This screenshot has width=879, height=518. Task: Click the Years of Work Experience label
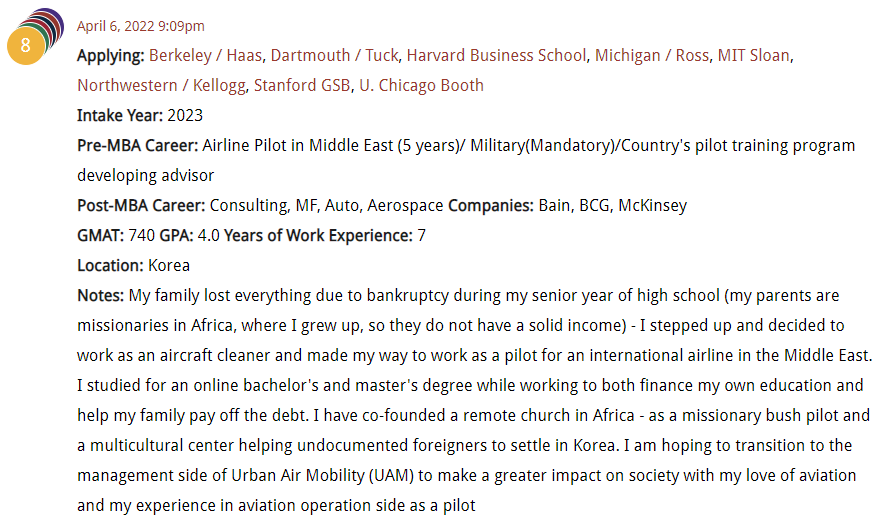(318, 236)
